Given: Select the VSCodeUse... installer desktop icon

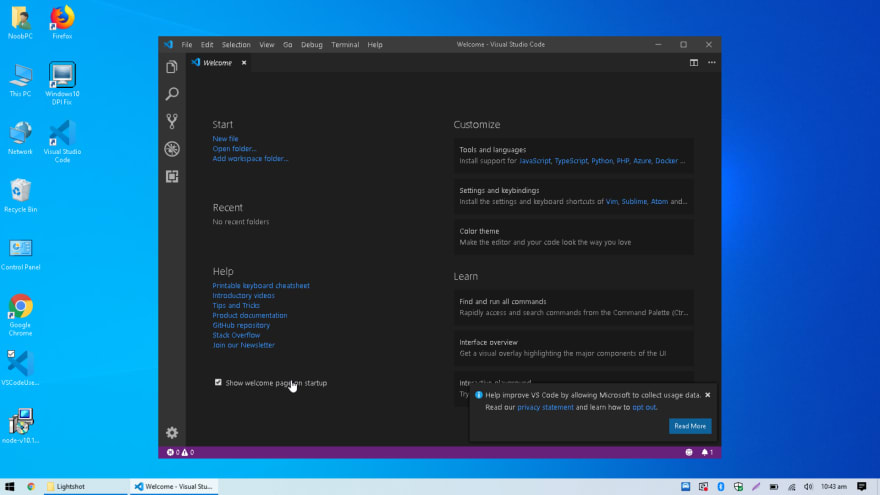Looking at the screenshot, I should 20,369.
